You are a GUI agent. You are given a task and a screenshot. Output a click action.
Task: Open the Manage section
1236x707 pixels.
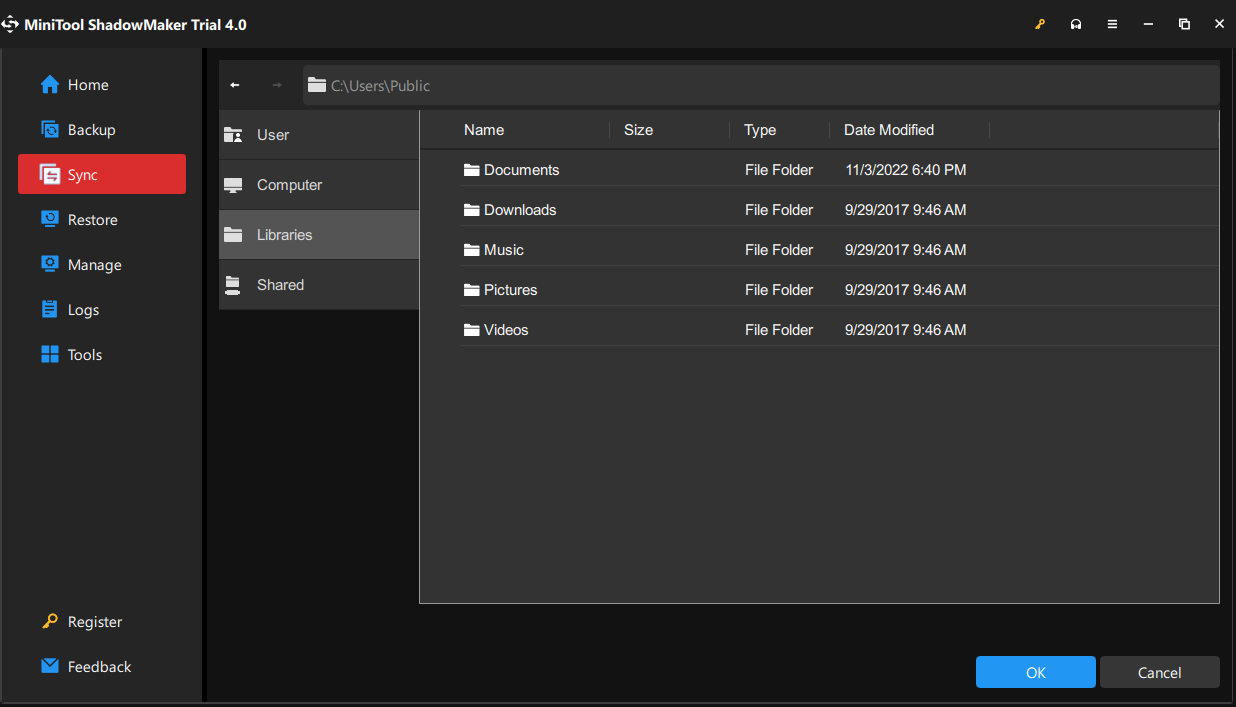[102, 265]
